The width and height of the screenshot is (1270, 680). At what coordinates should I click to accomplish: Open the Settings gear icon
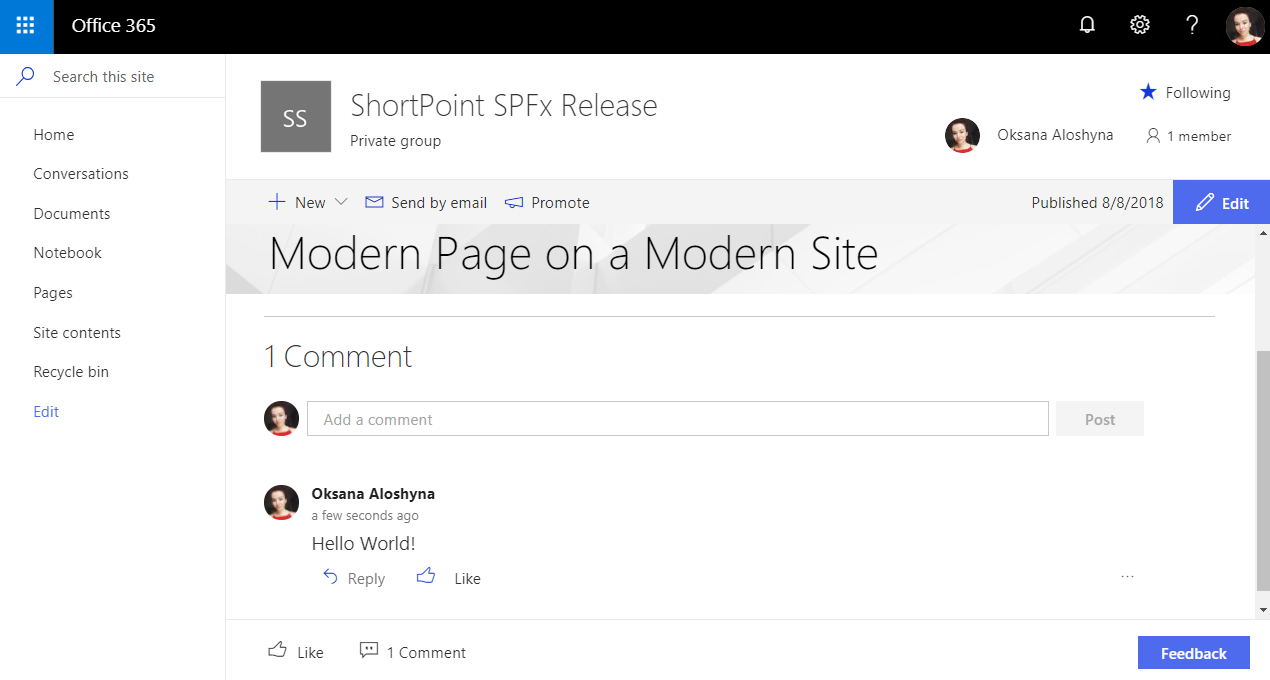click(1139, 25)
